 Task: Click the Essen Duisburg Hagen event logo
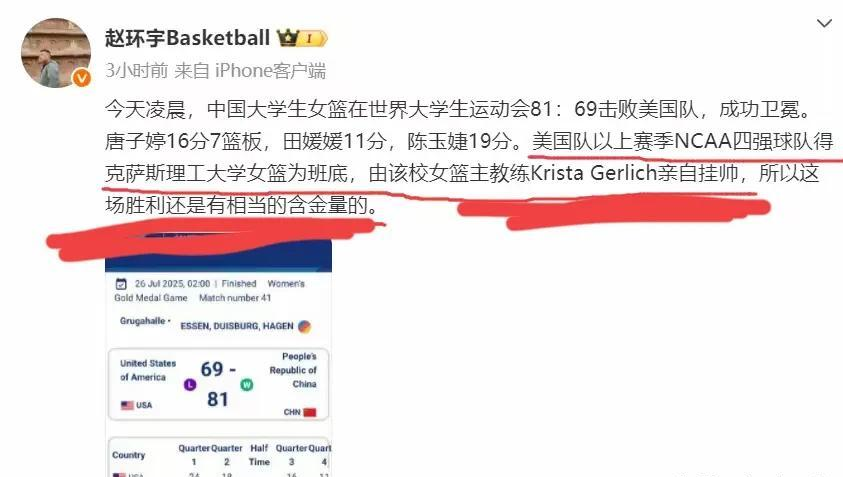(304, 326)
